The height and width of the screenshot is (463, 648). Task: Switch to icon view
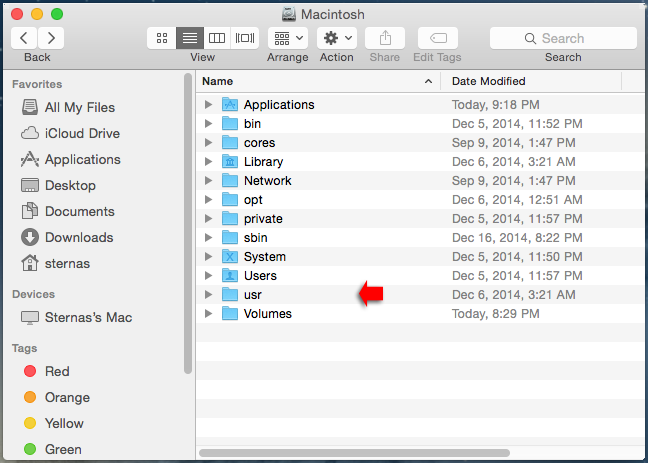[x=162, y=38]
